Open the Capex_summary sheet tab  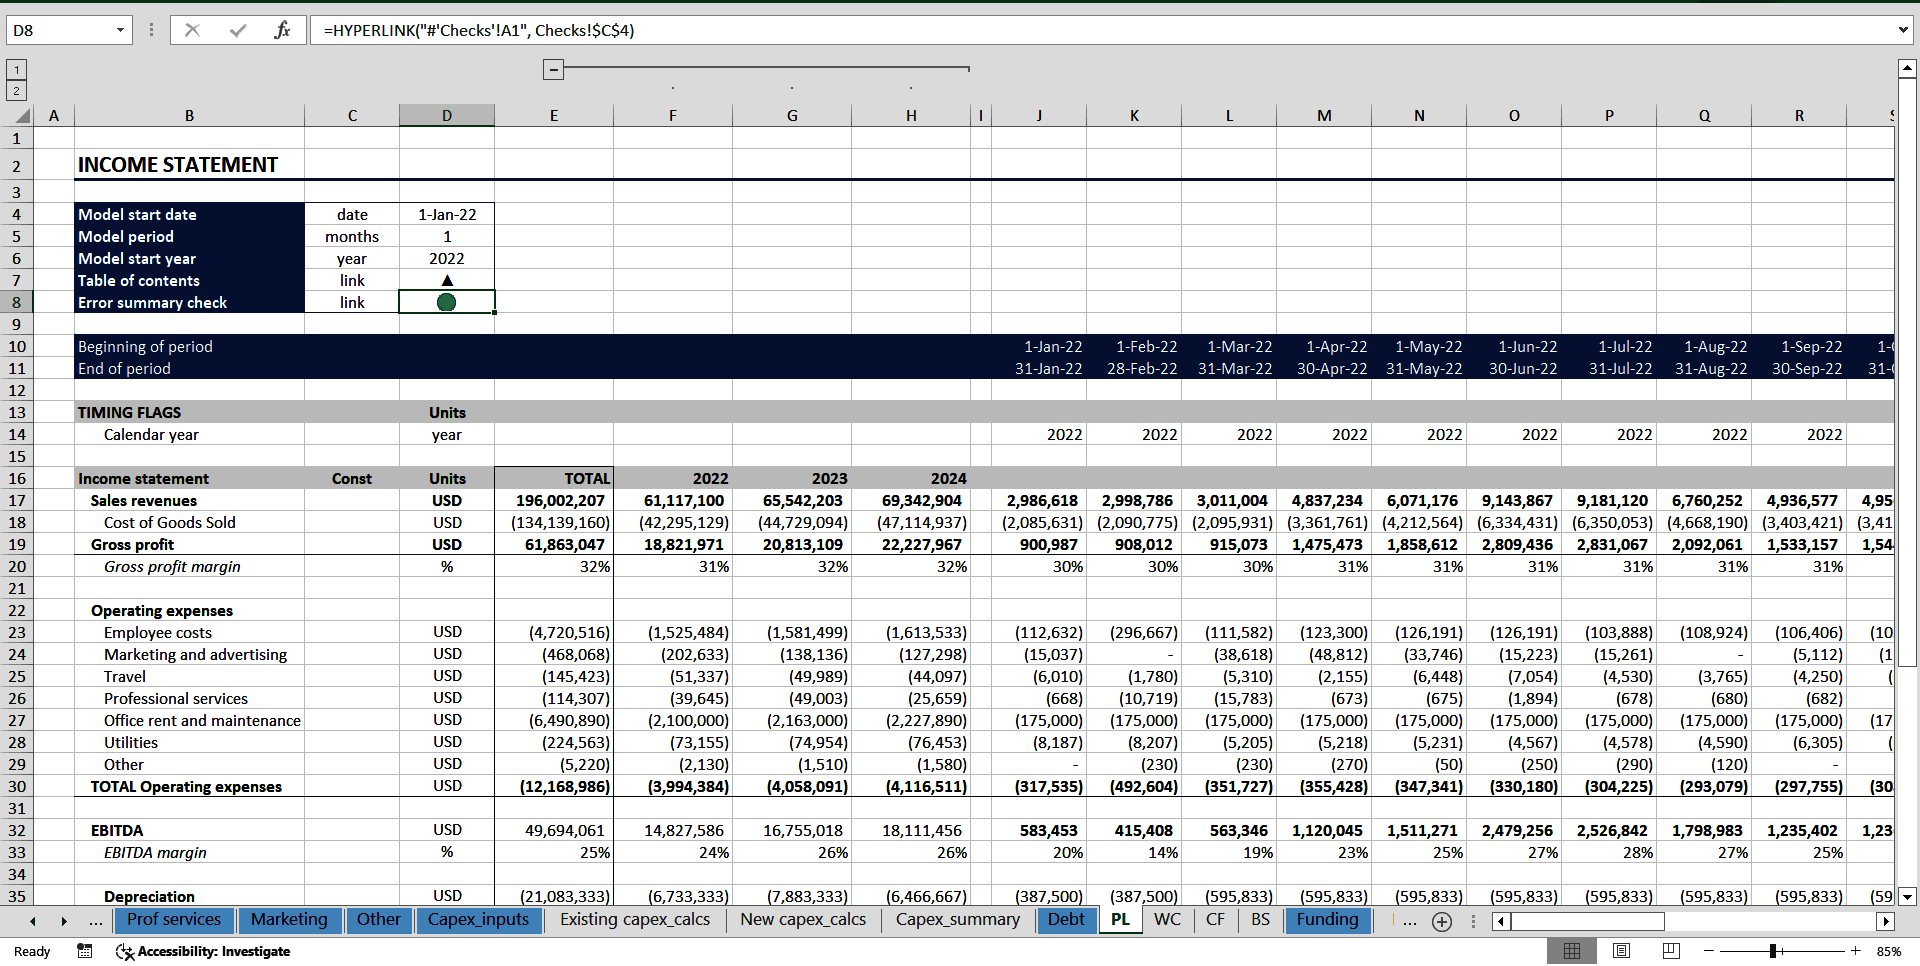(958, 919)
